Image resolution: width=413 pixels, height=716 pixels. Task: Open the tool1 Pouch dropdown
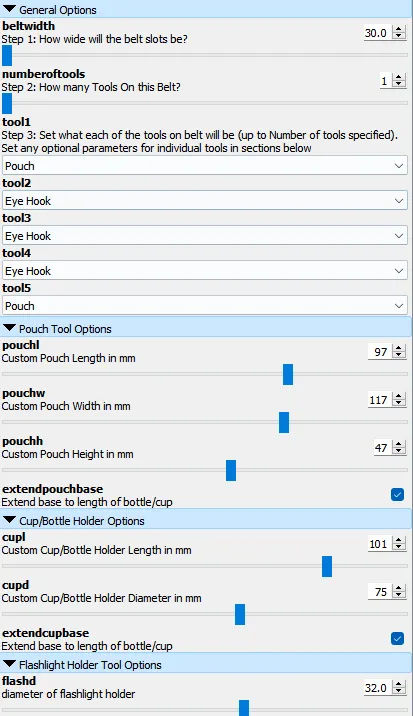(x=205, y=166)
